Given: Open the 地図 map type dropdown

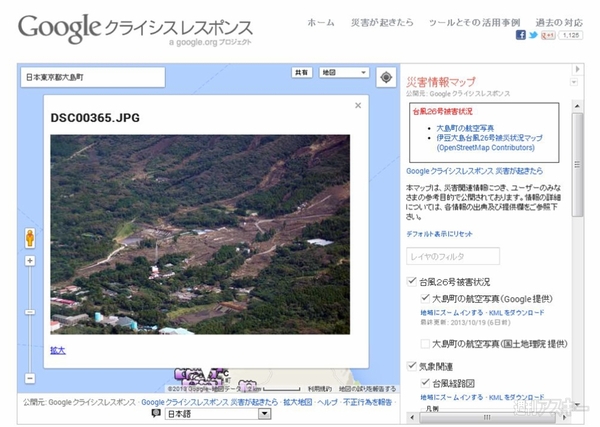Looking at the screenshot, I should click(344, 72).
